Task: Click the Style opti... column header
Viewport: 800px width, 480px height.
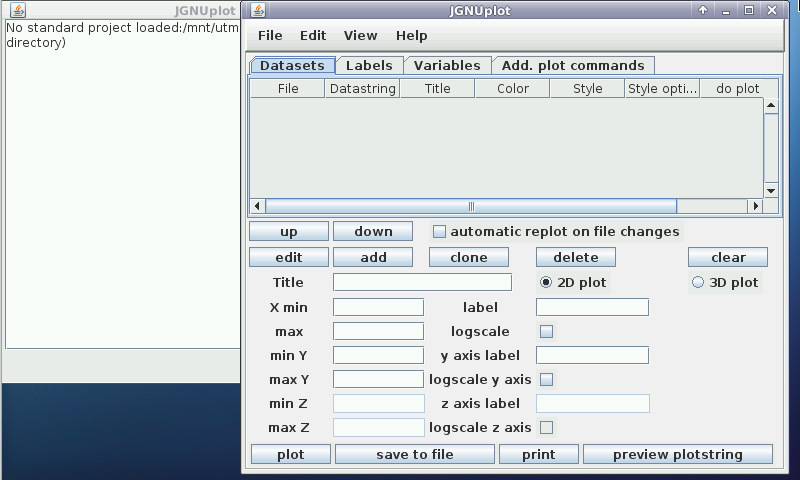Action: (x=662, y=88)
